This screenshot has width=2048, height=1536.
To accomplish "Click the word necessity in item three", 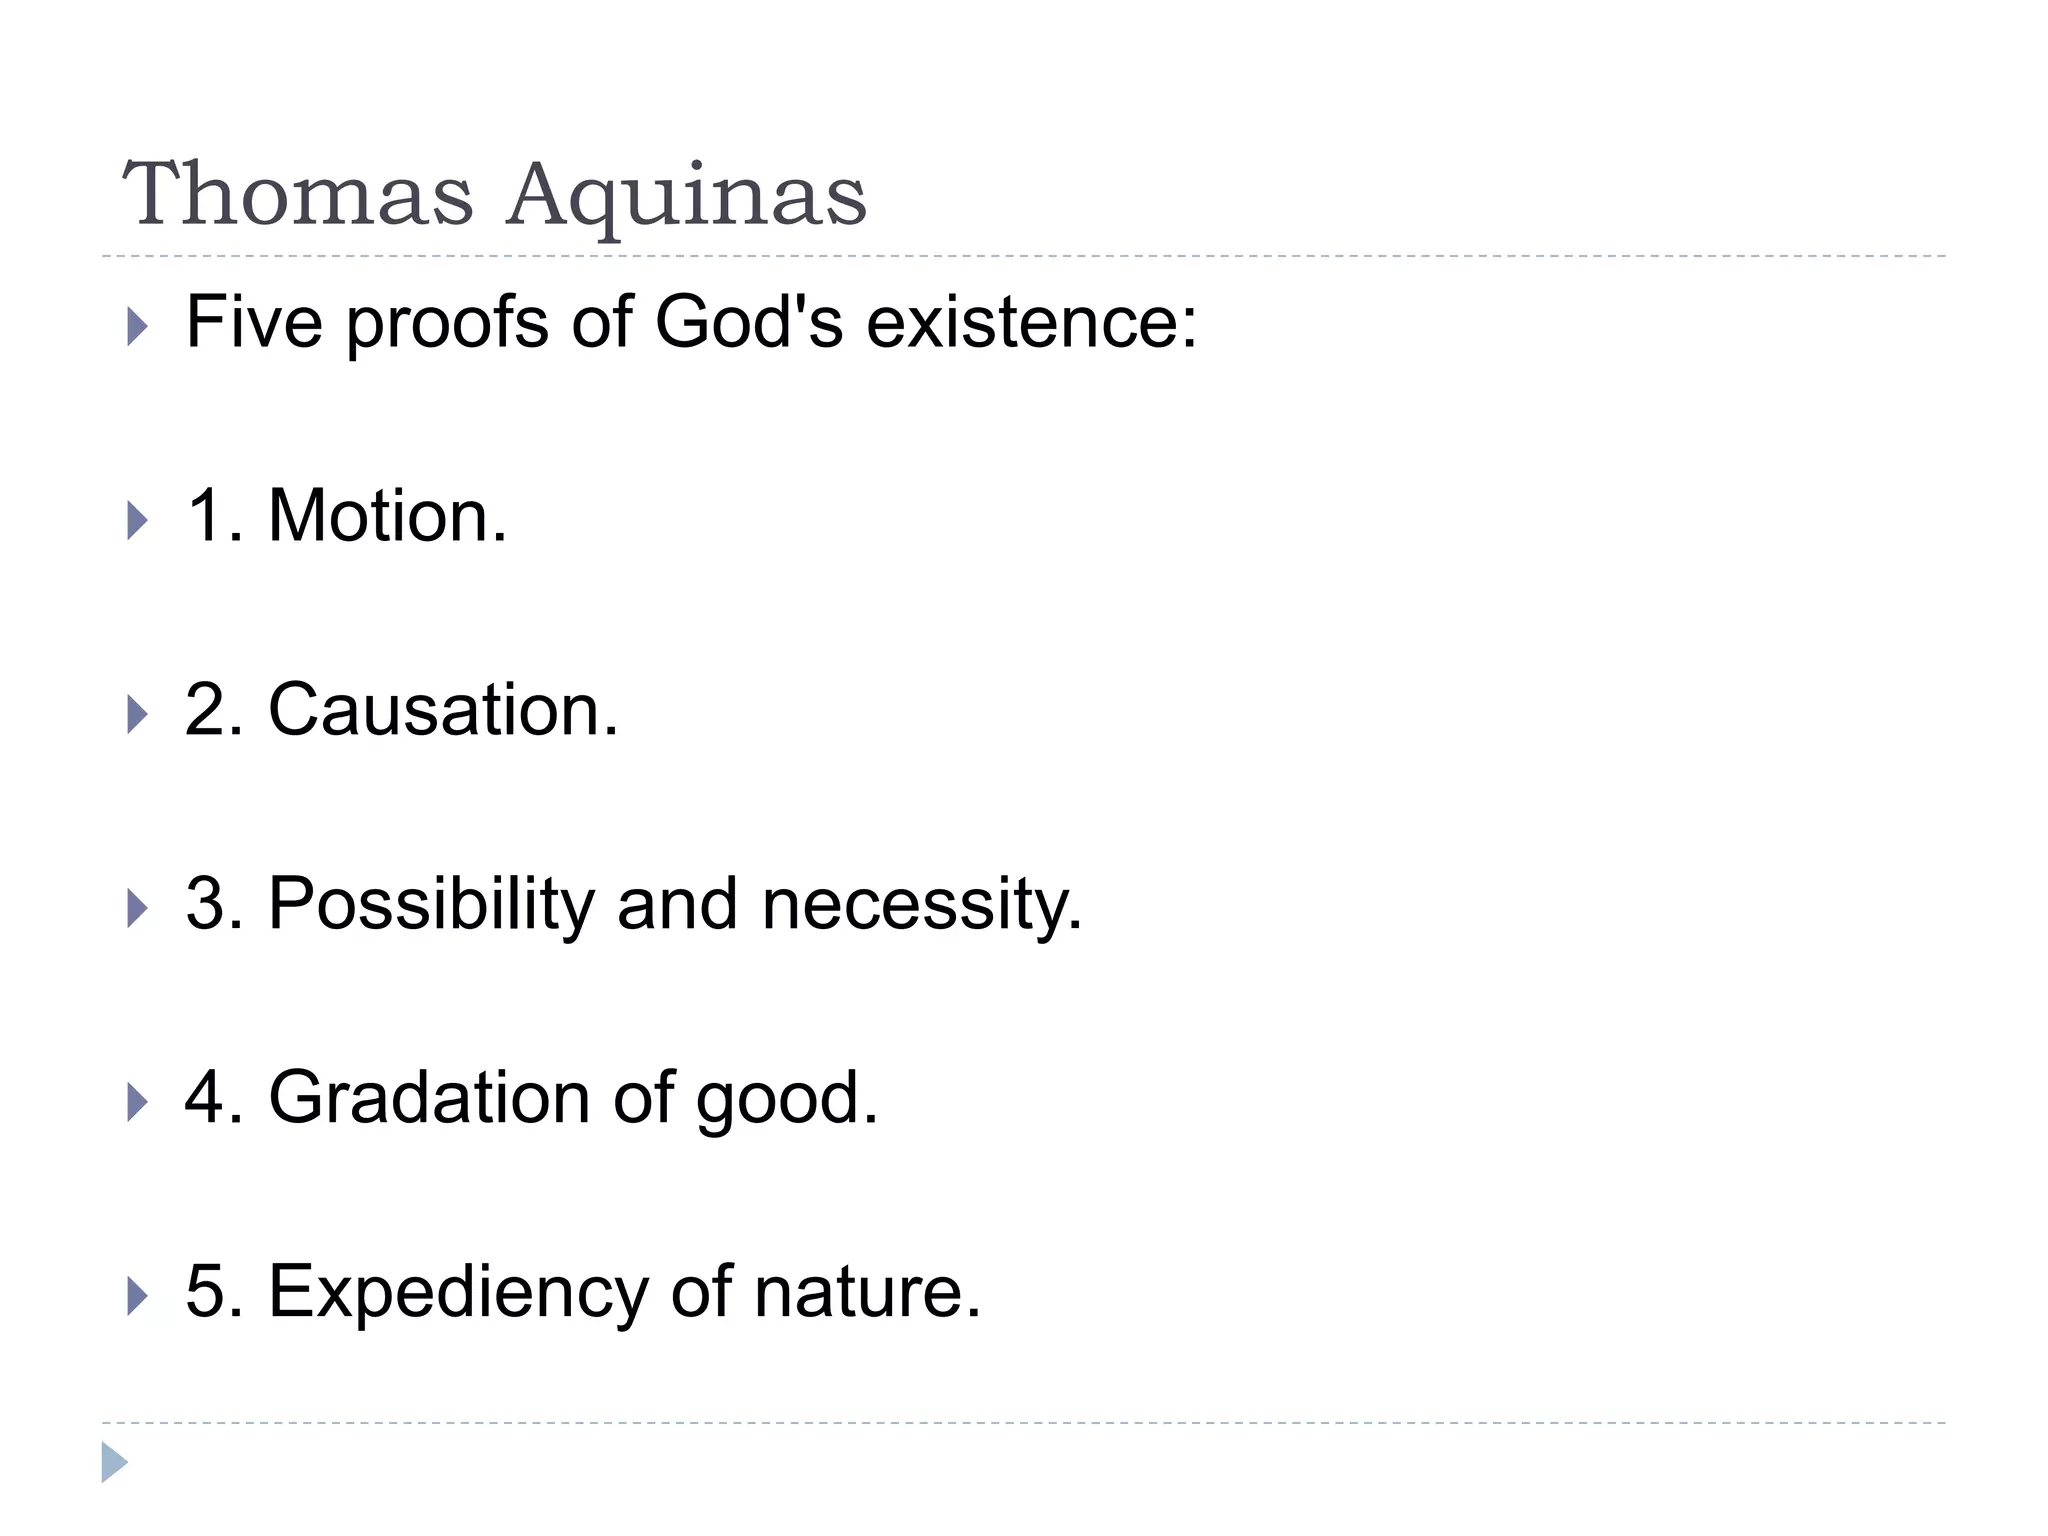I will tap(922, 908).
